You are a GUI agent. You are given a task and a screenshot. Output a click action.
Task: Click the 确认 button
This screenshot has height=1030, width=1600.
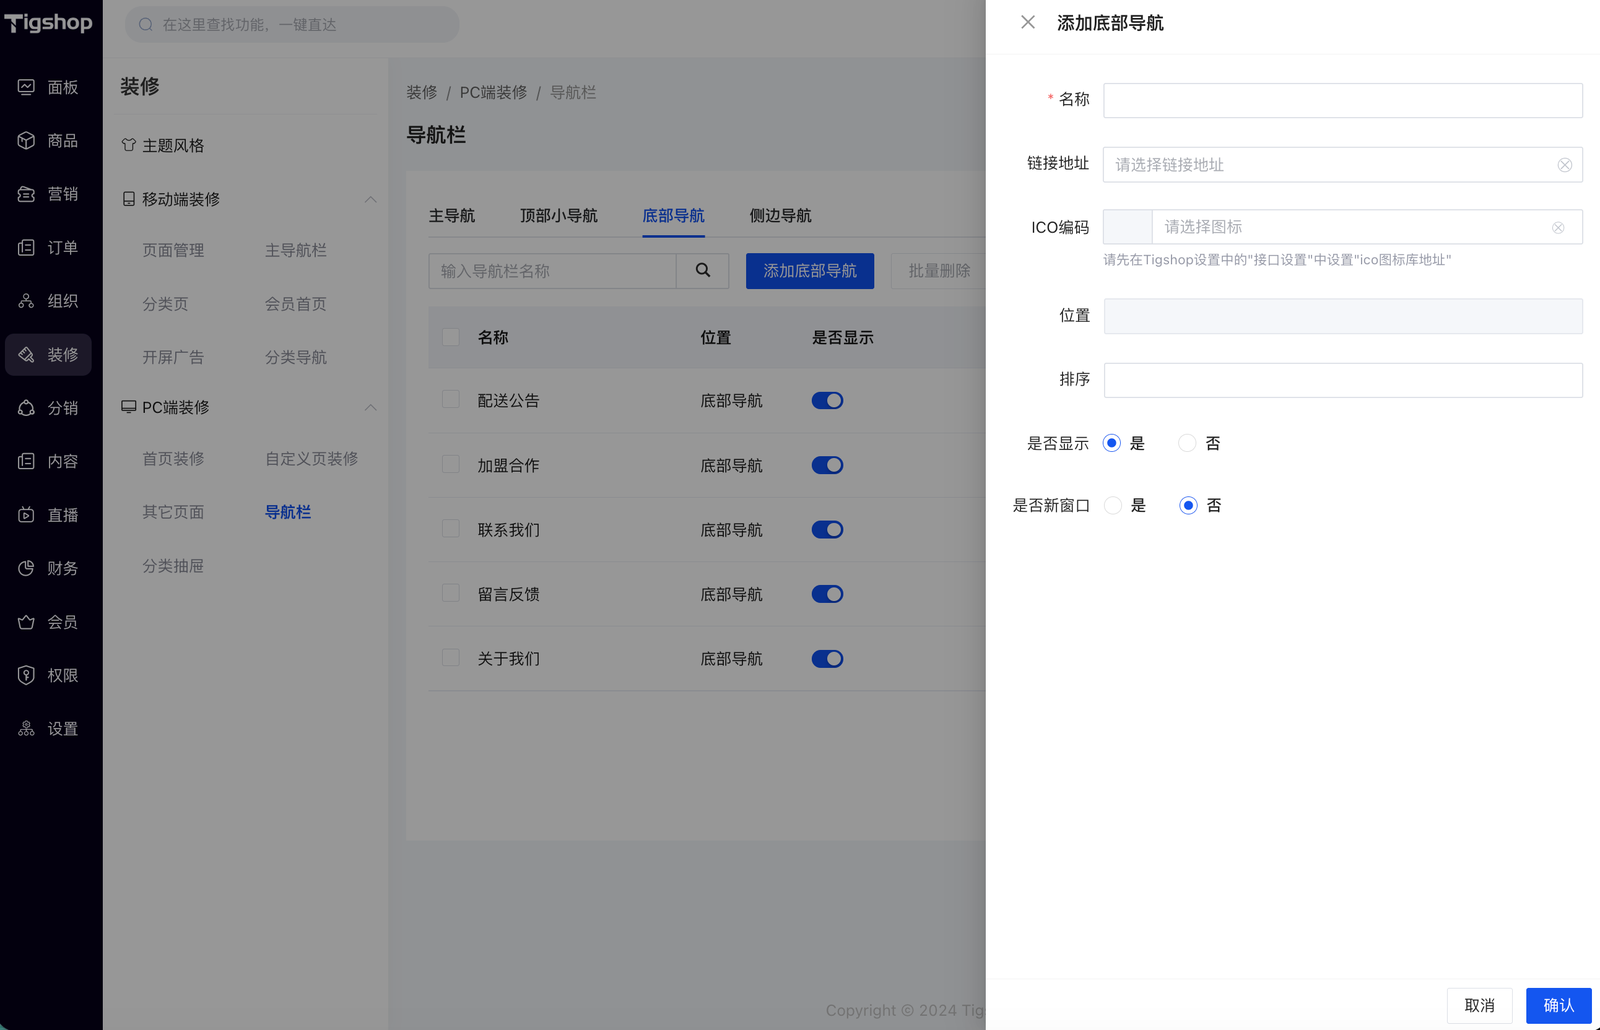1559,1006
